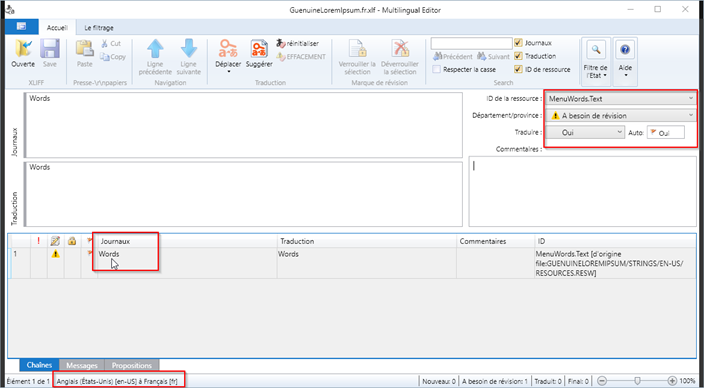Select the Words cell under Journaux
704x388 pixels.
click(x=187, y=263)
